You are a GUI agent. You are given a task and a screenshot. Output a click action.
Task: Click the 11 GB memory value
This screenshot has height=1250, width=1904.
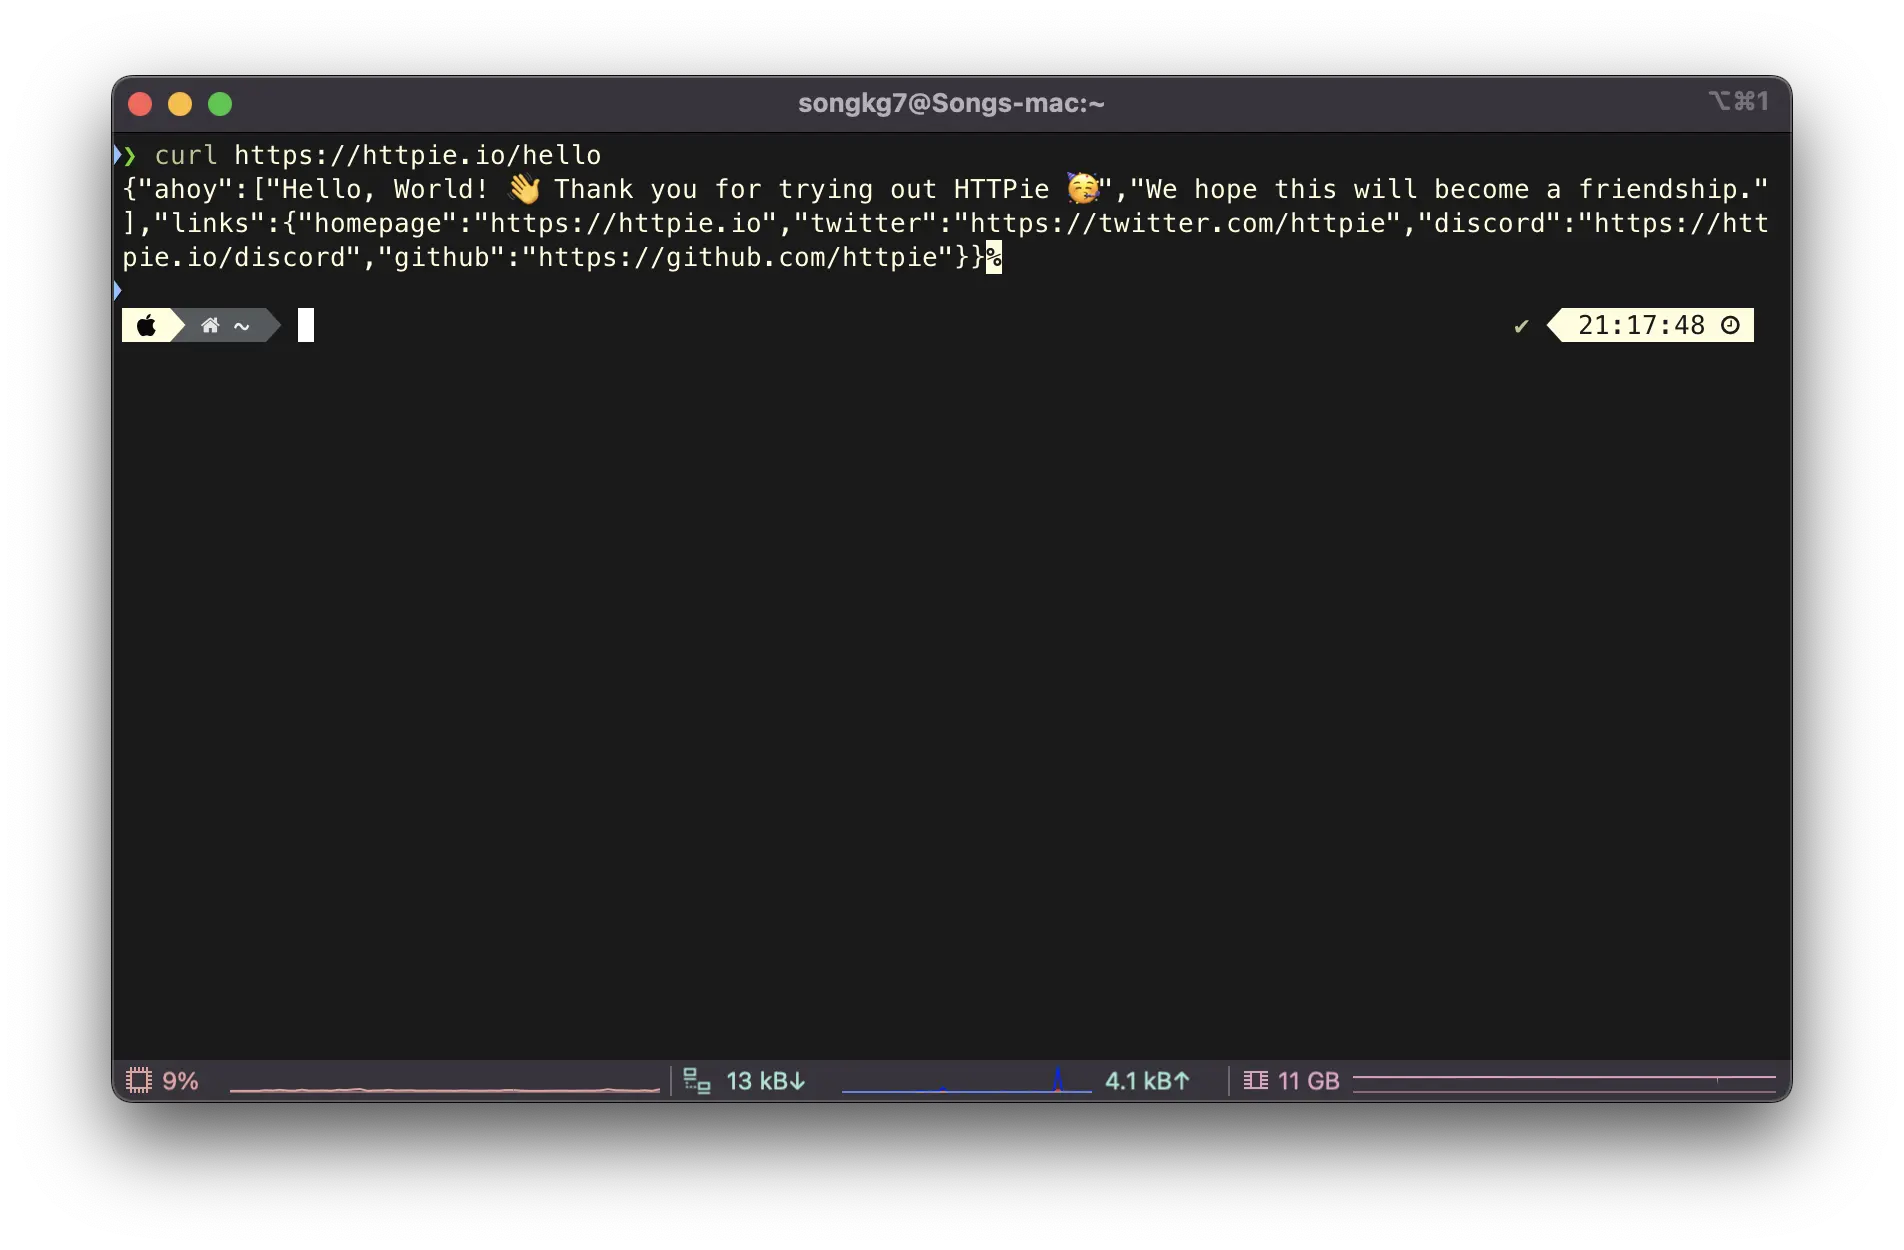[1308, 1080]
